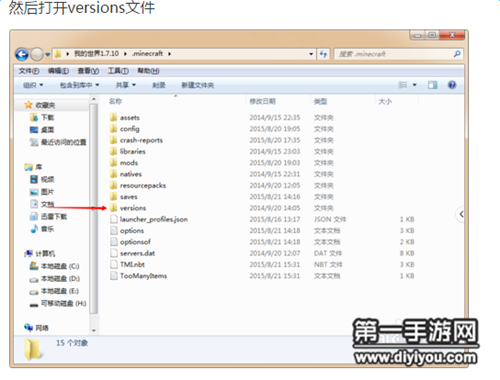Click the refresh icon beside address bar
The image size is (500, 380).
[x=323, y=54]
